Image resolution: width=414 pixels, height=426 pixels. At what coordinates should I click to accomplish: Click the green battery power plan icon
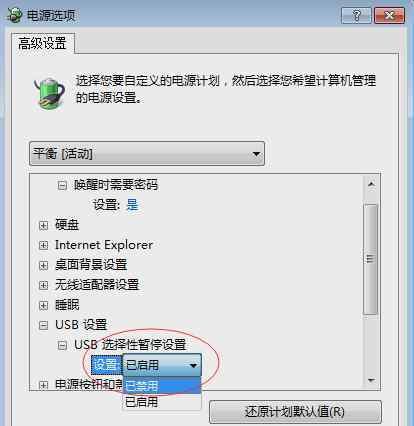[x=49, y=93]
